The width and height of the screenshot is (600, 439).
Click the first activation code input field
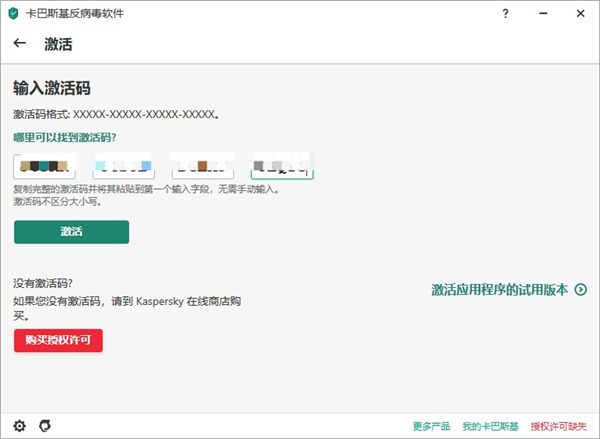pos(45,166)
